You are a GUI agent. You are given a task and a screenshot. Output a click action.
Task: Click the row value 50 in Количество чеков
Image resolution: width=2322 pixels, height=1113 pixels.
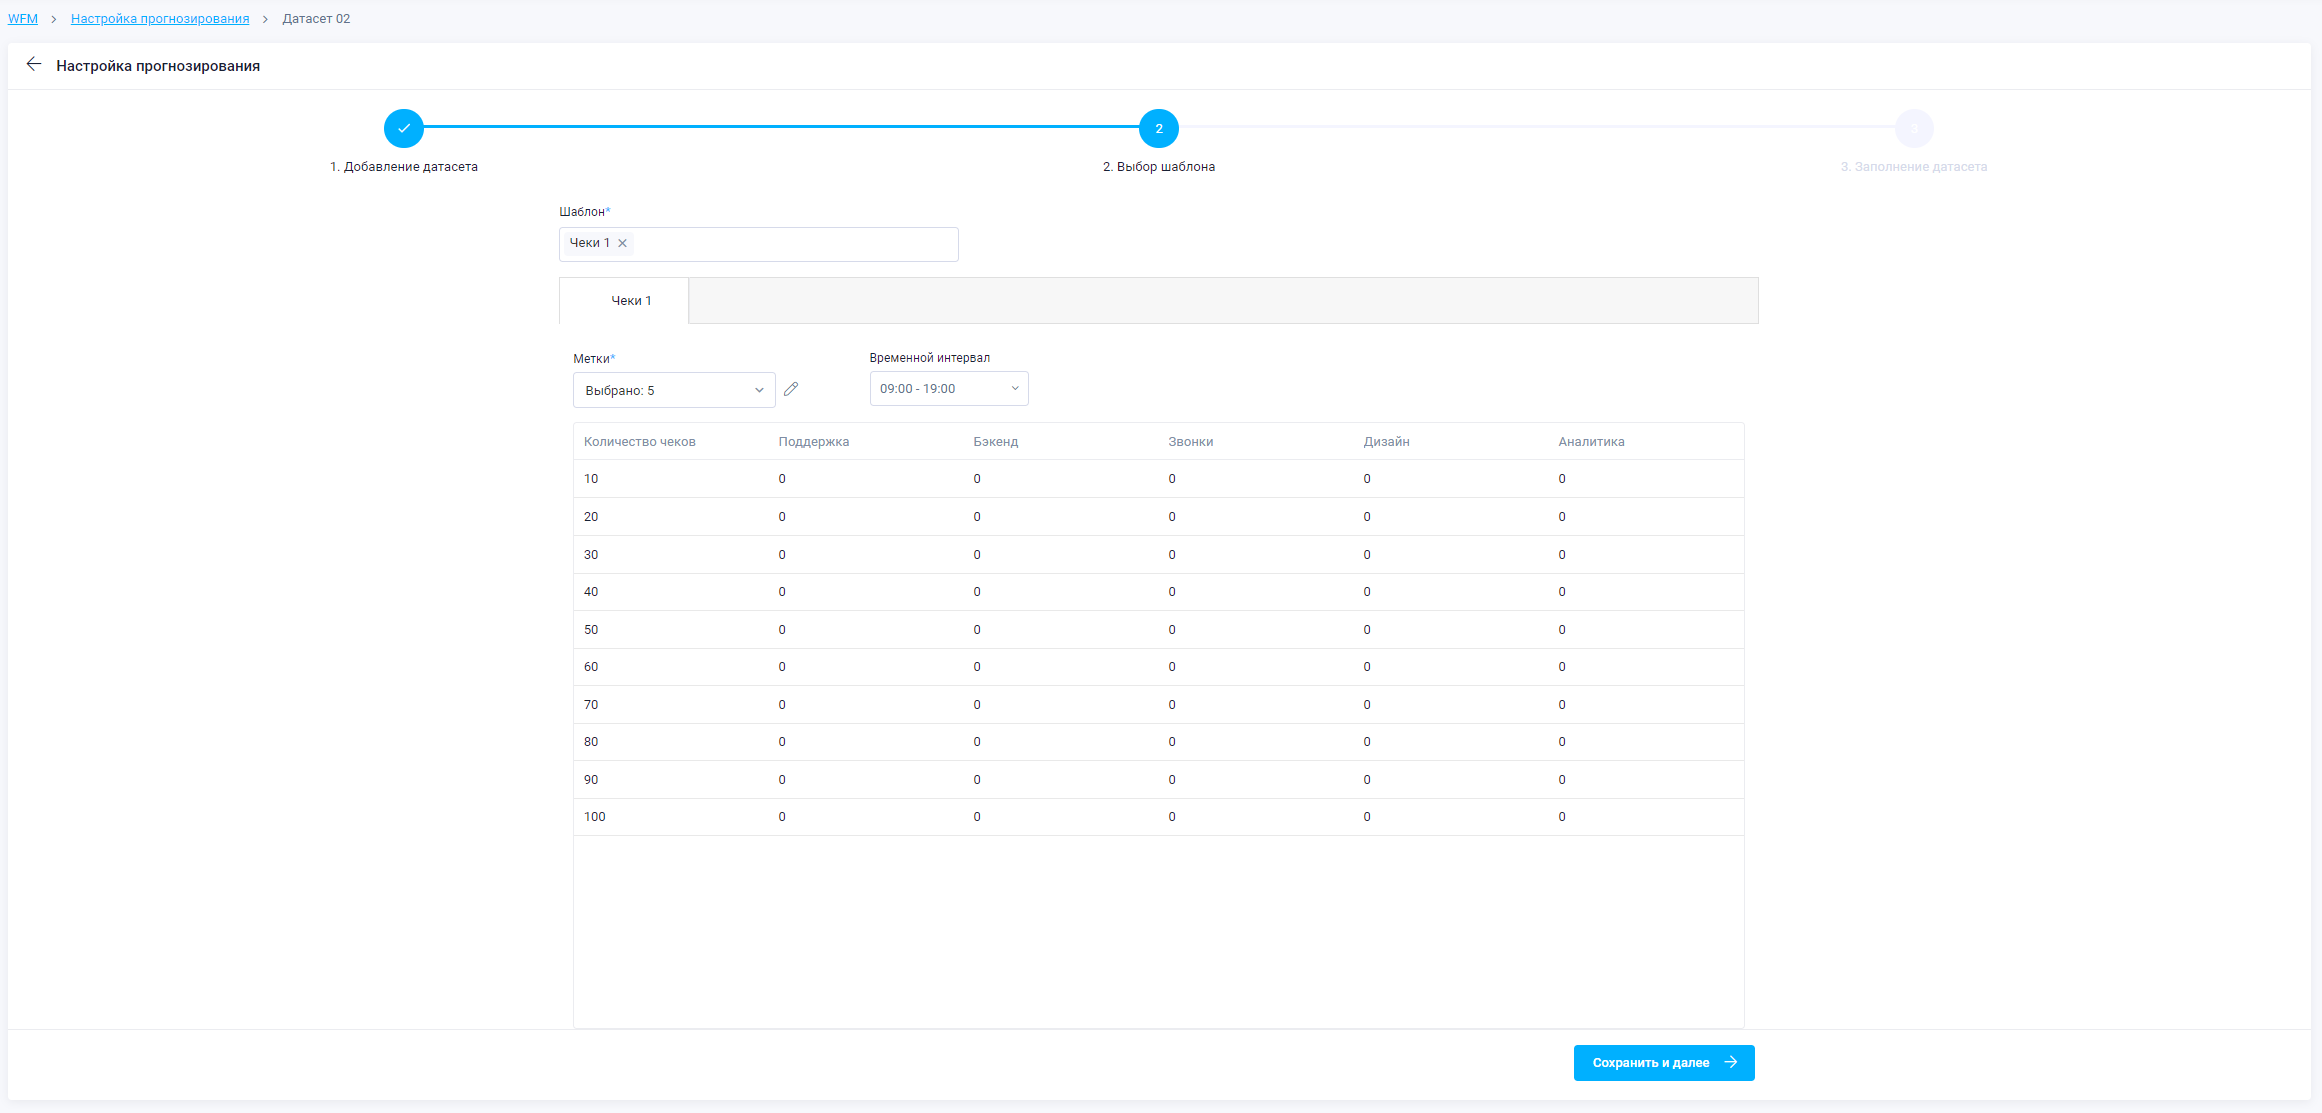(x=591, y=630)
